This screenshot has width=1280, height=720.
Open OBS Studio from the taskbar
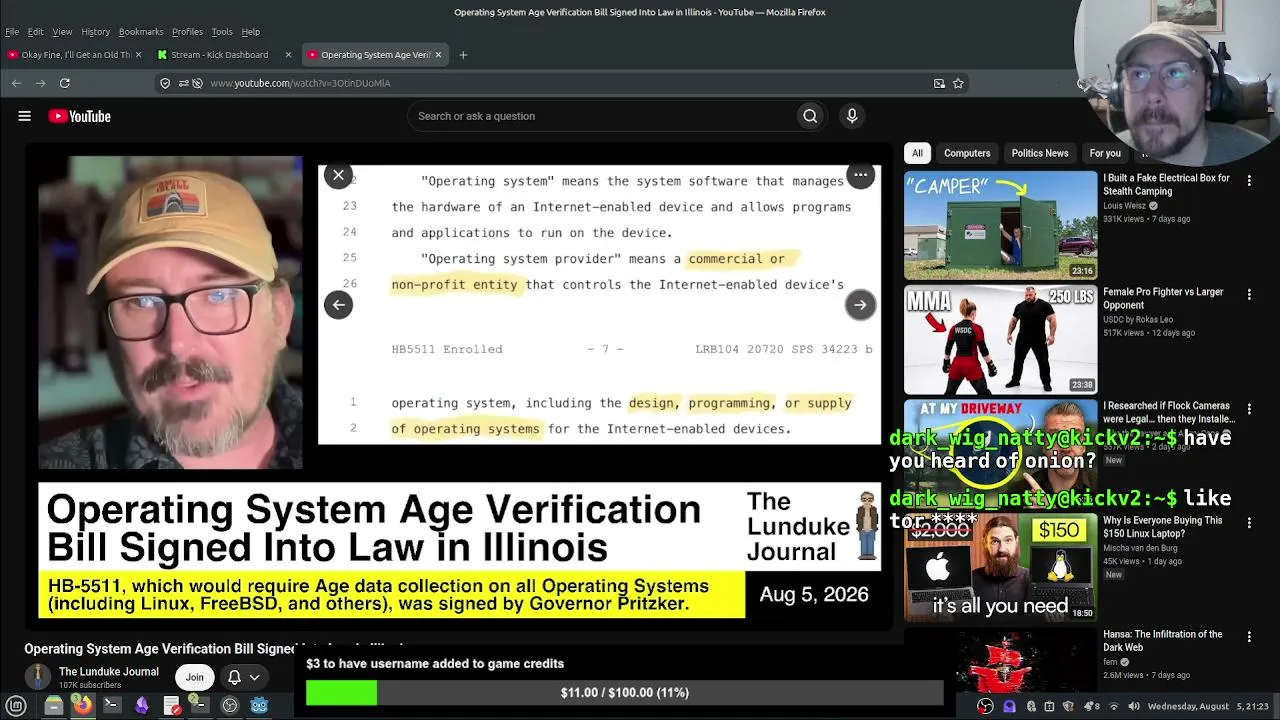click(229, 705)
